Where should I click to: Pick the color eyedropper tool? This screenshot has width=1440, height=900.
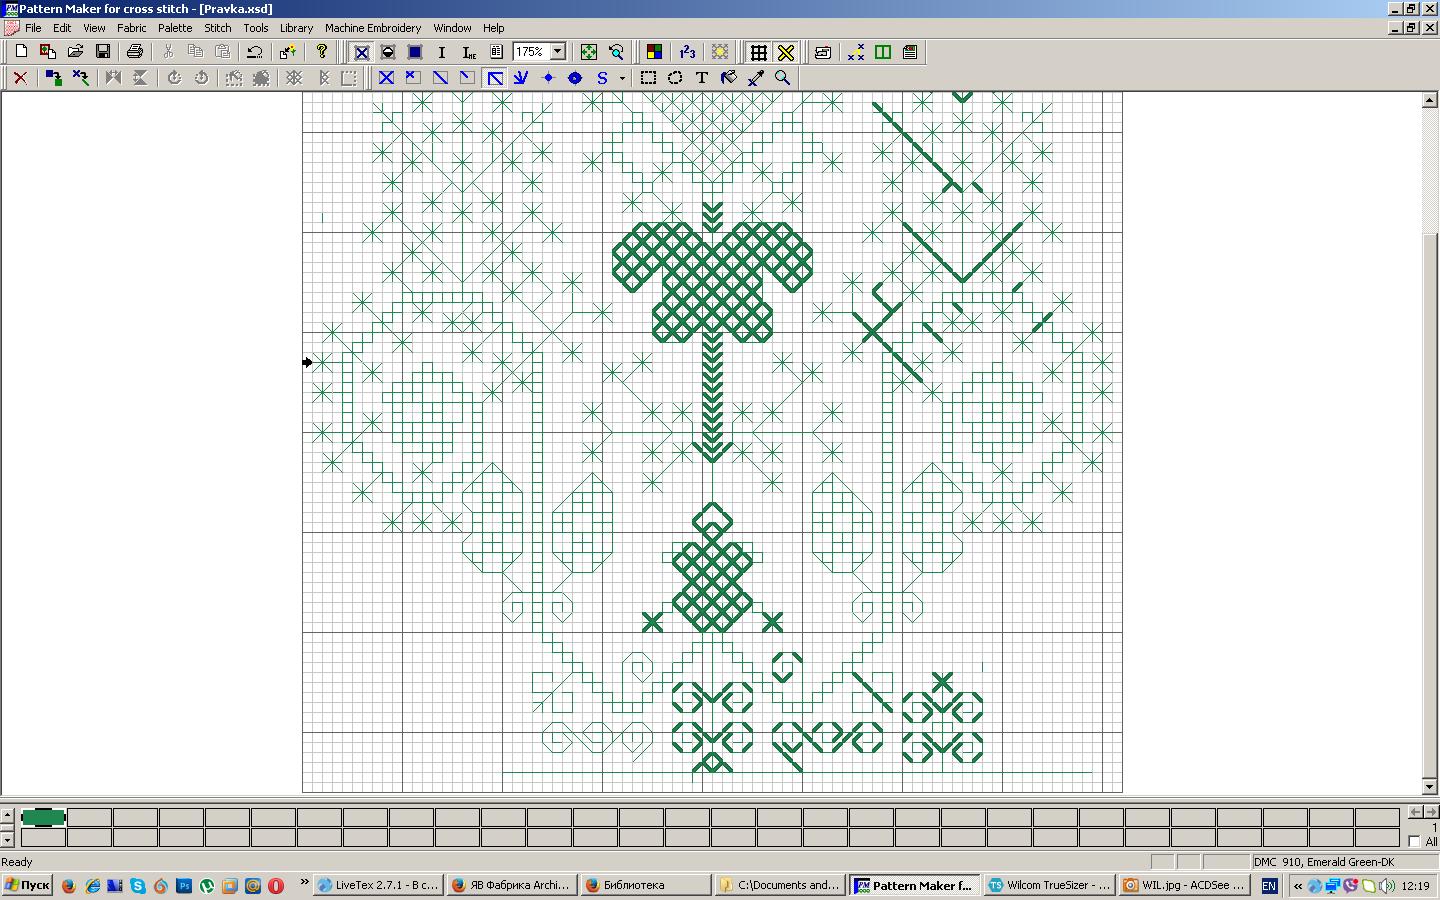click(756, 78)
